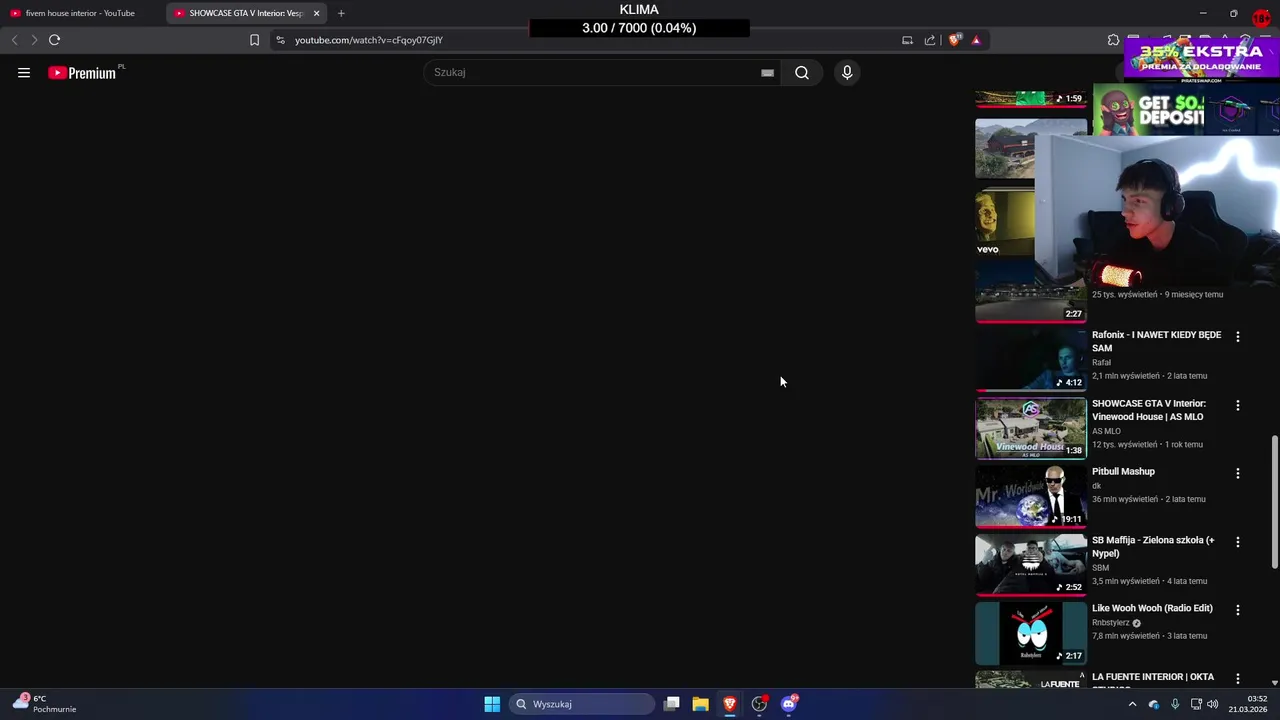This screenshot has height=720, width=1280.
Task: Open the SBM channel name
Action: [1100, 568]
